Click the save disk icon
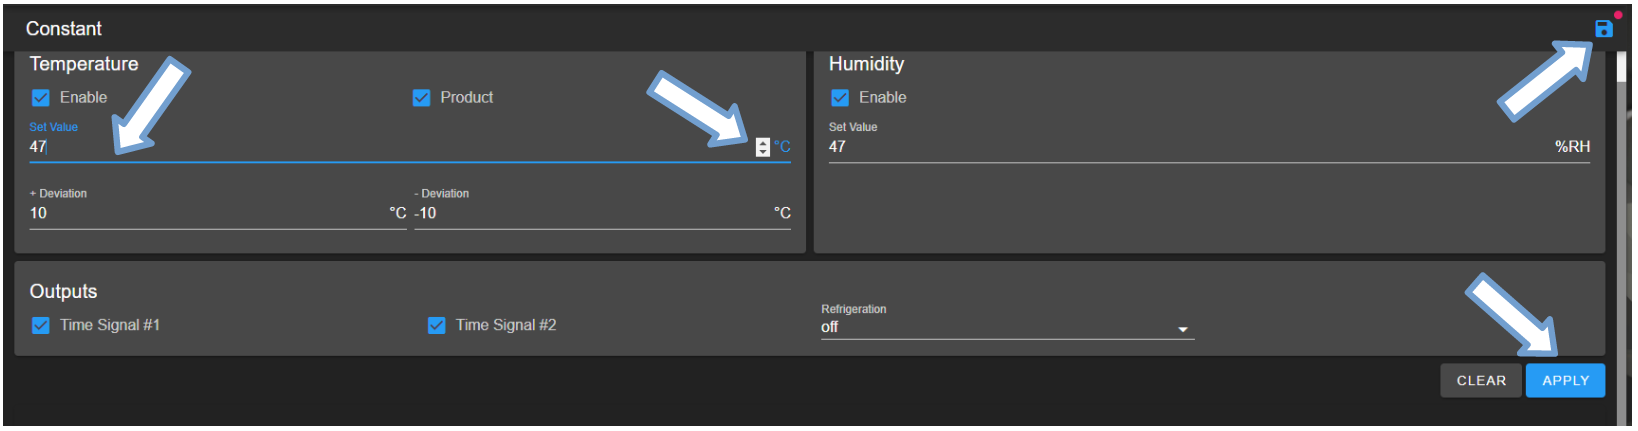 pos(1604,28)
